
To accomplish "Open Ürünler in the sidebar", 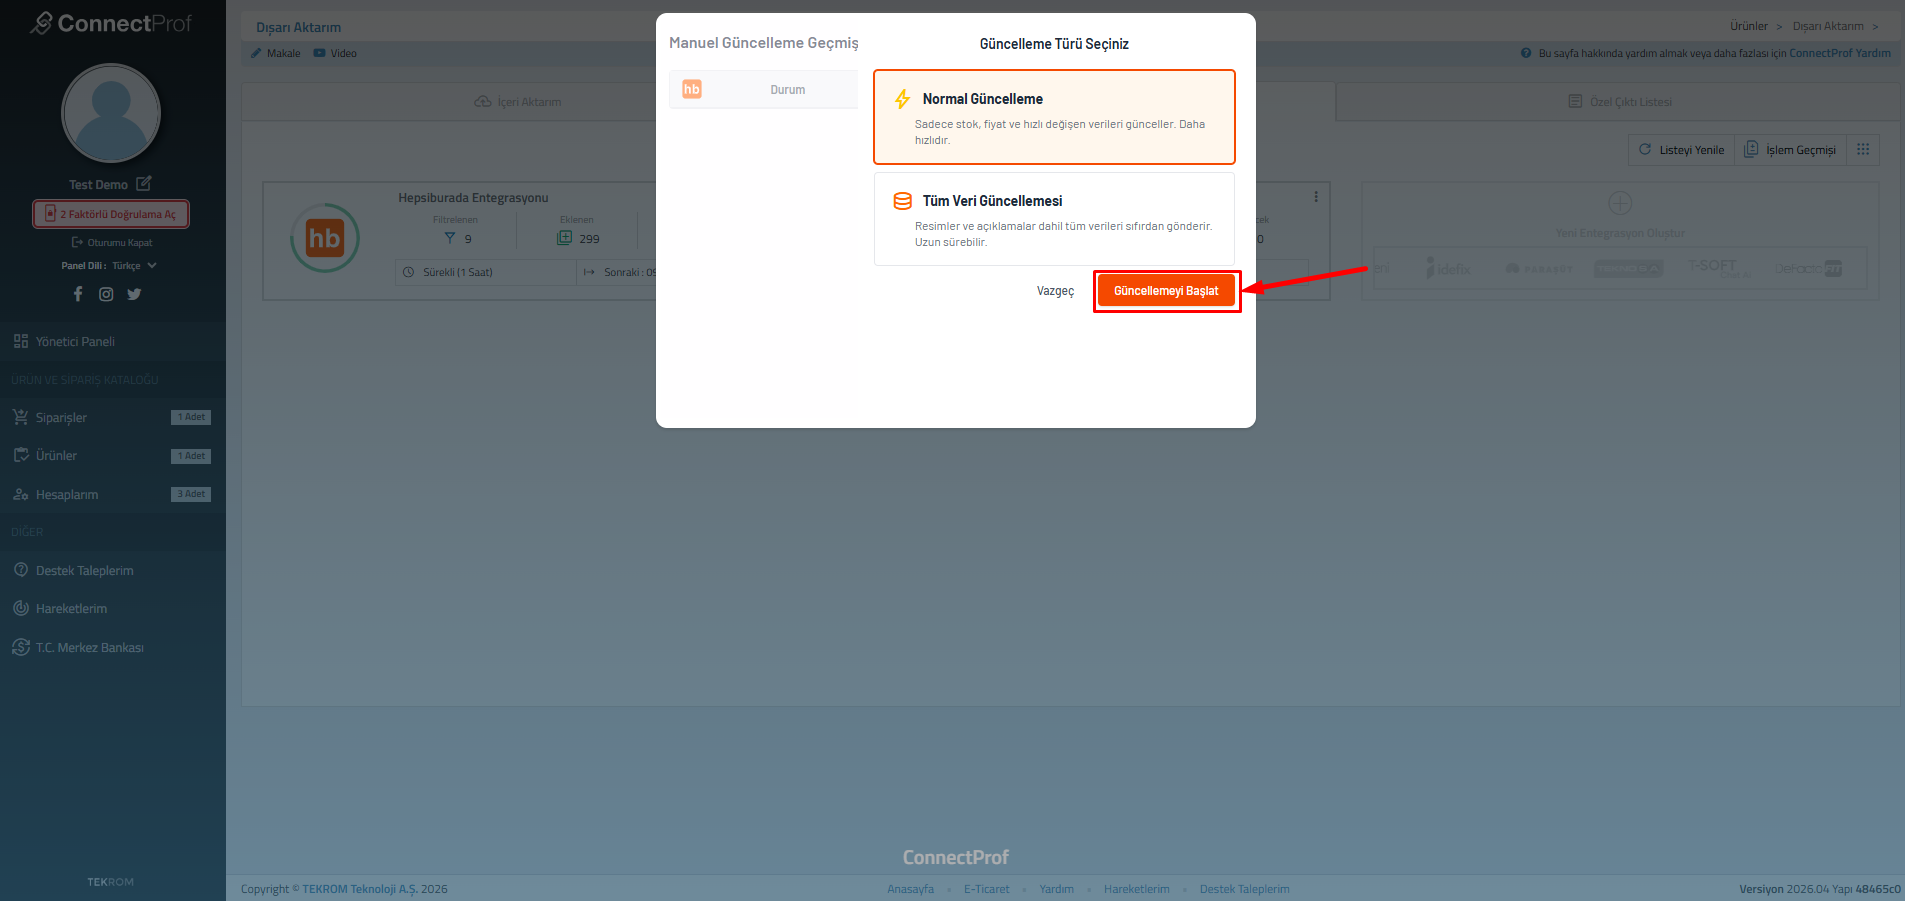I will pyautogui.click(x=113, y=456).
